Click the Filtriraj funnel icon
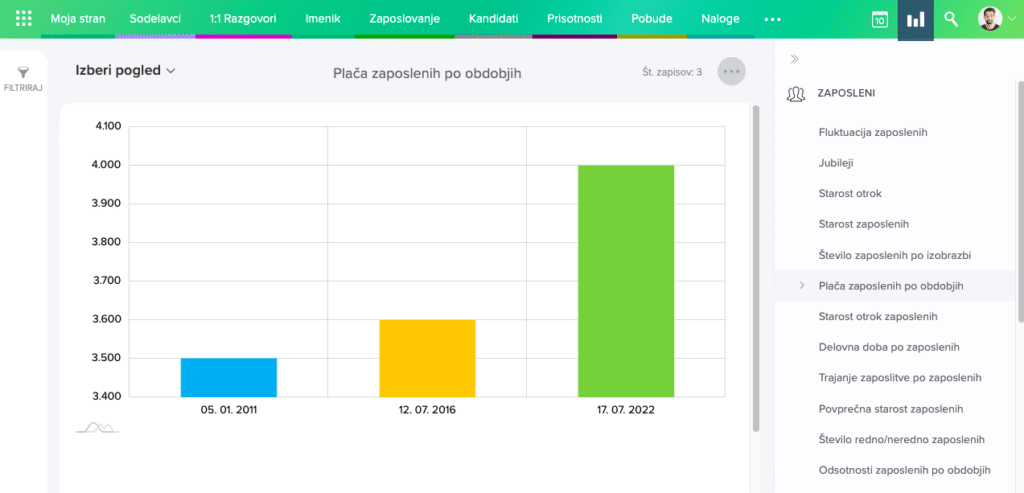1024x493 pixels. [24, 73]
